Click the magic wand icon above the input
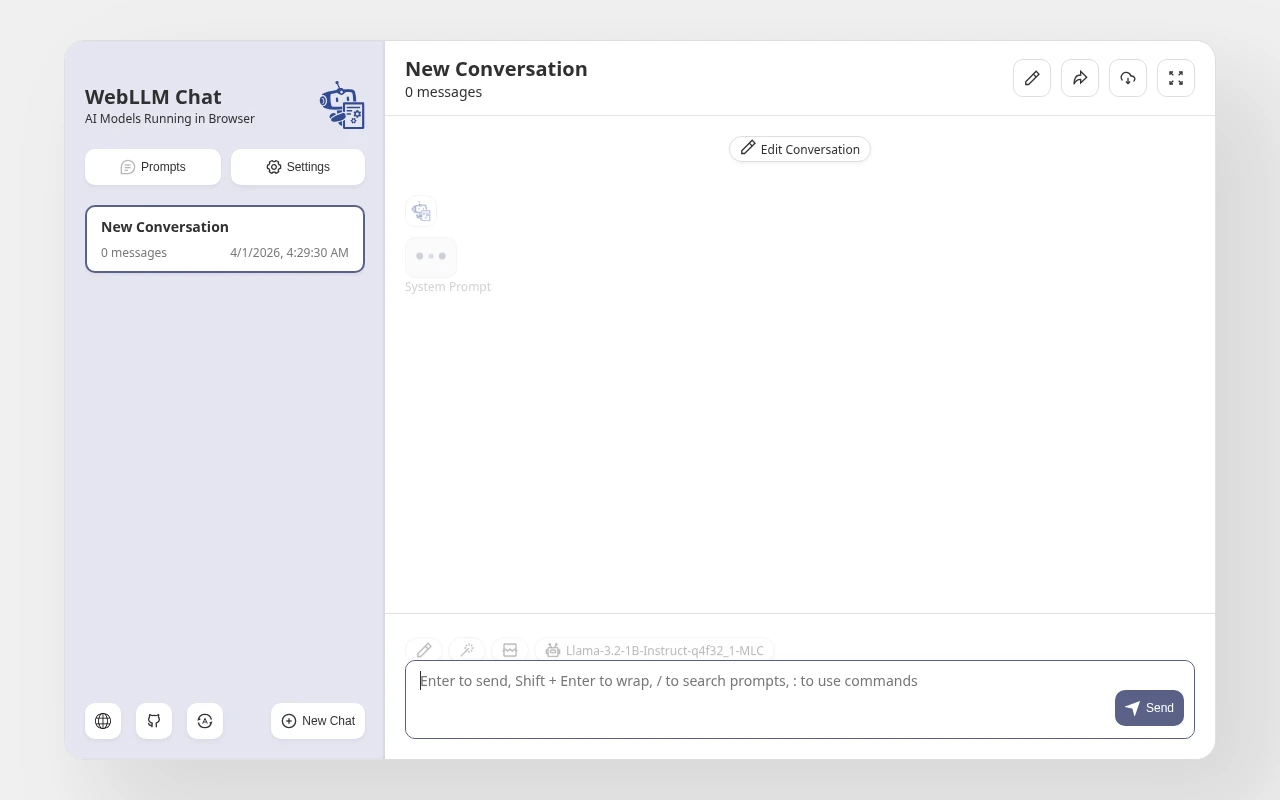This screenshot has width=1280, height=800. 467,650
